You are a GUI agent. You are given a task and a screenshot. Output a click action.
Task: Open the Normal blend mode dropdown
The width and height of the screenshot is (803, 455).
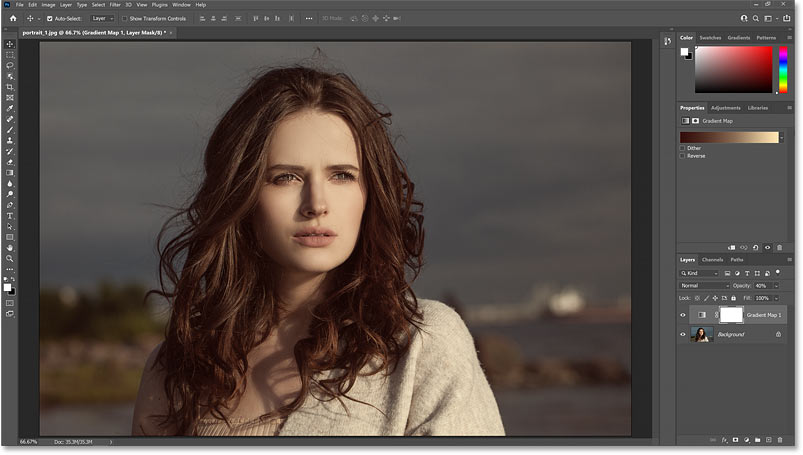point(704,286)
